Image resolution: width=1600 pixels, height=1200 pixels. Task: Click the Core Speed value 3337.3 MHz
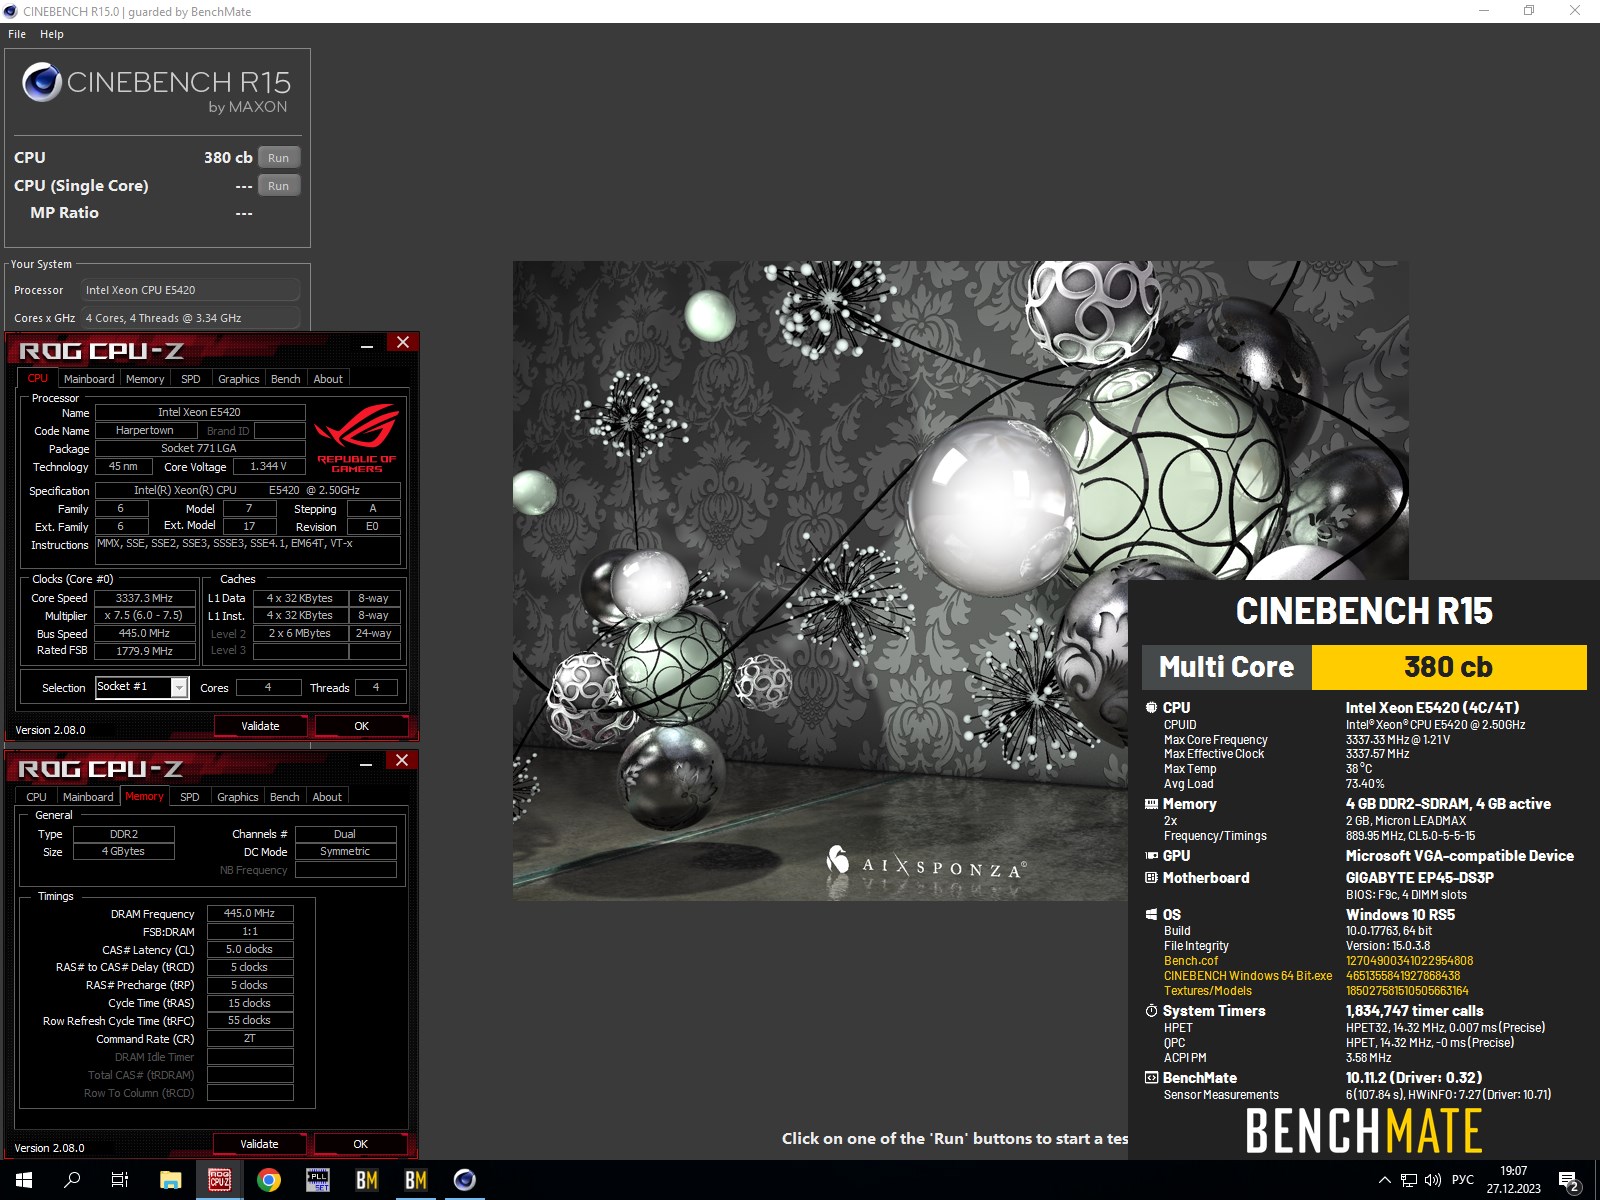point(144,598)
